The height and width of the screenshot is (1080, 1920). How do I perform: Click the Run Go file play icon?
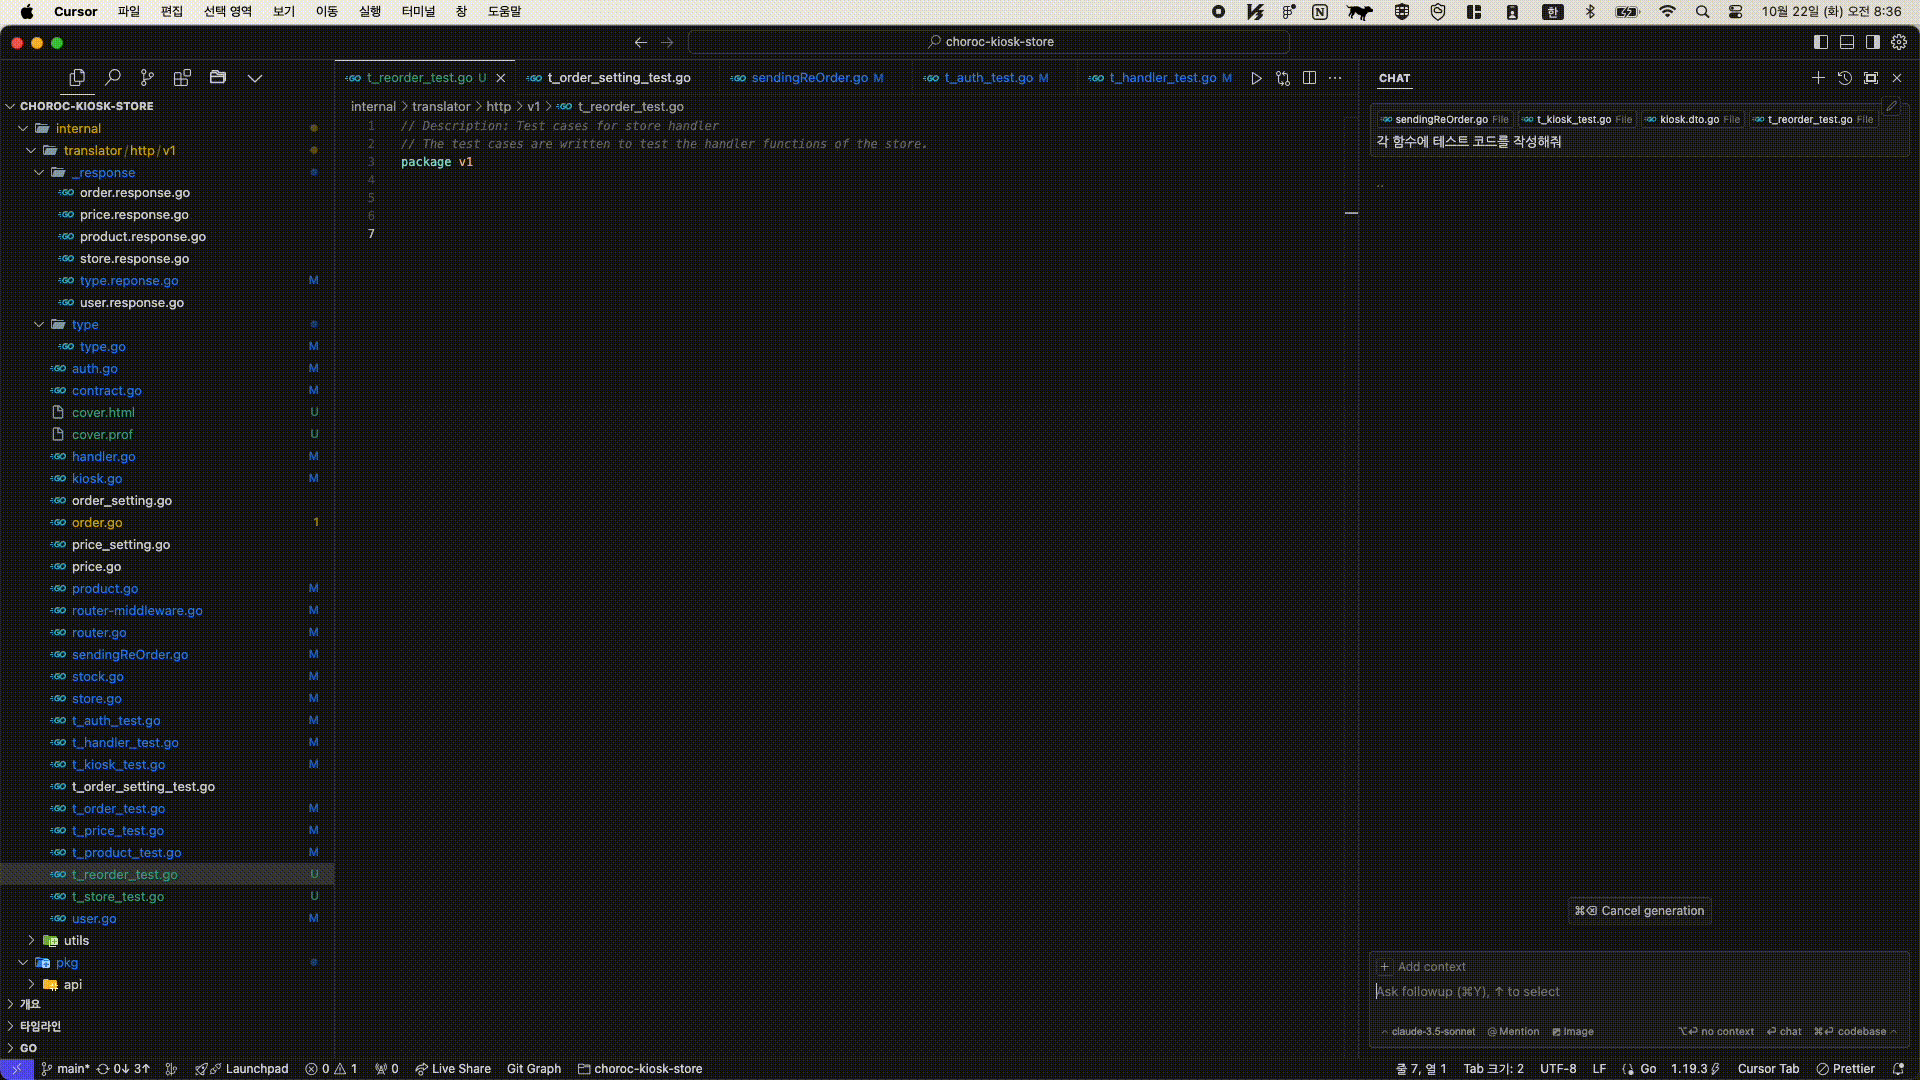tap(1256, 78)
